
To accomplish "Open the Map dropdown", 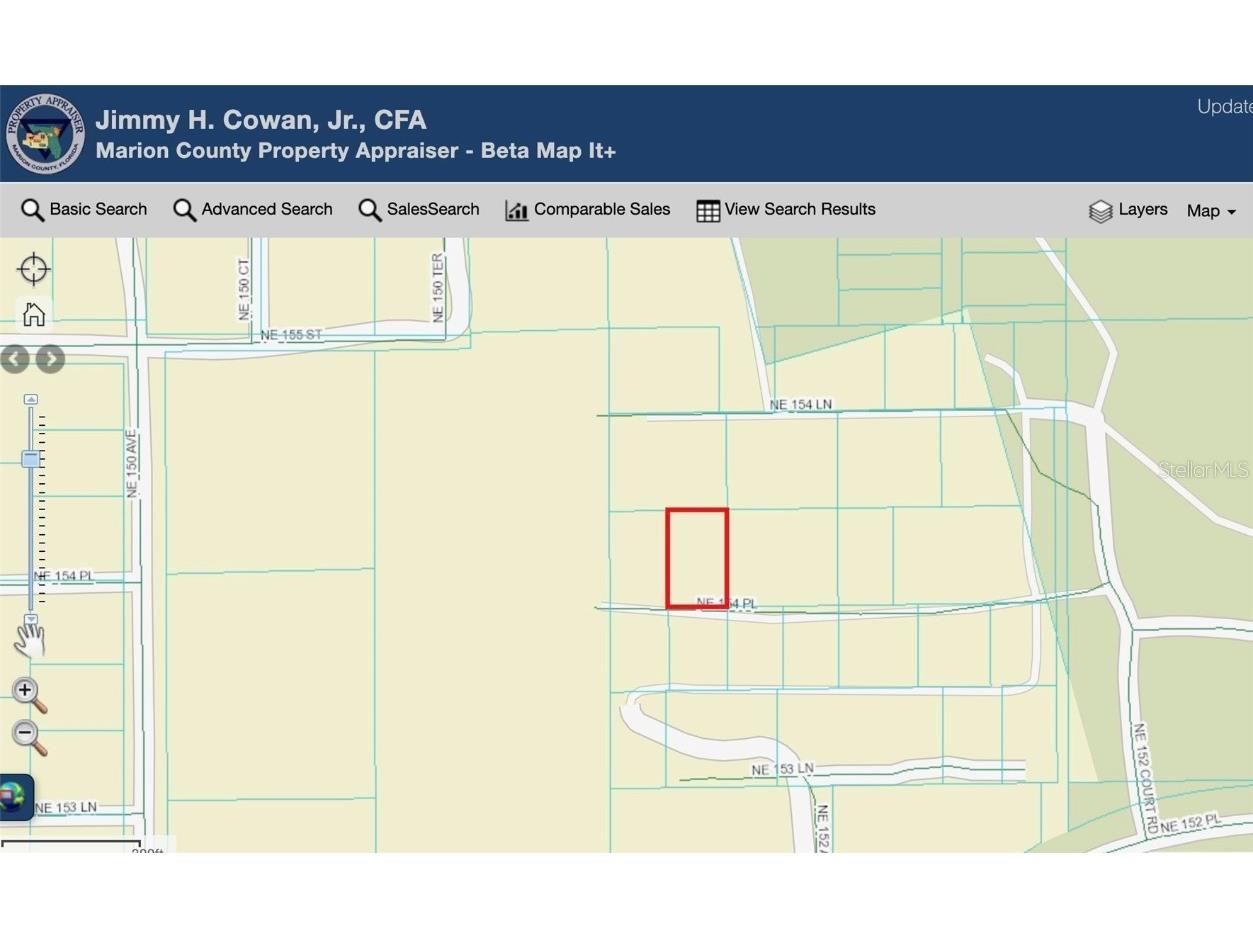I will pyautogui.click(x=1210, y=211).
